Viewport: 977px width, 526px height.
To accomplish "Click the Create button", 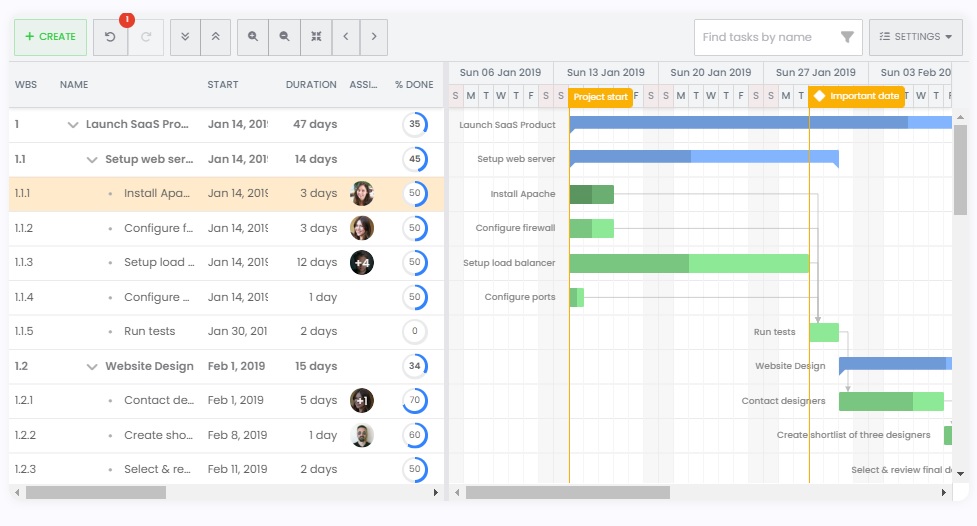I will point(50,37).
